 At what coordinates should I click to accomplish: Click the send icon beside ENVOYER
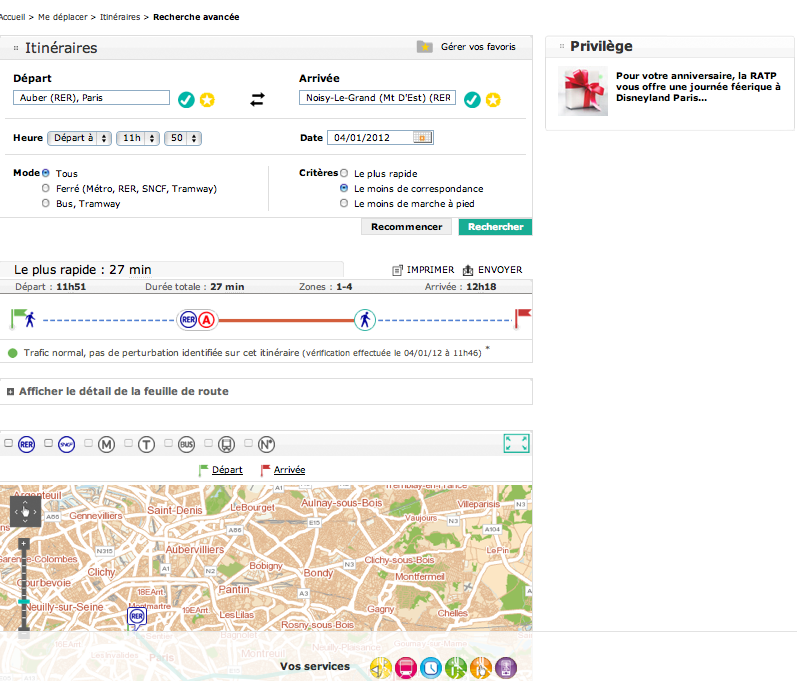468,270
